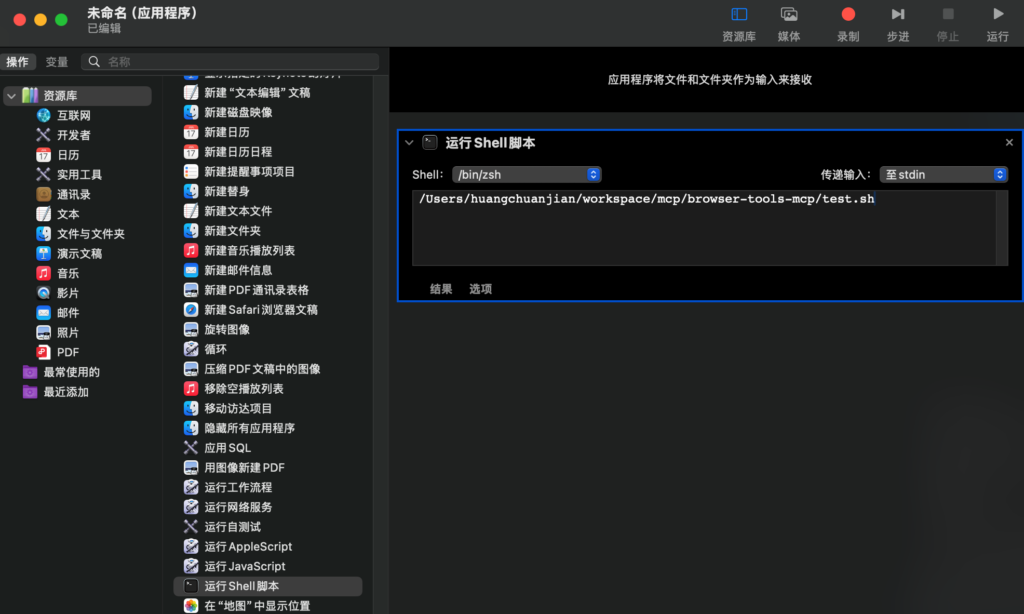Open the Shell /bin/zsh dropdown
Viewport: 1024px width, 614px height.
point(526,174)
